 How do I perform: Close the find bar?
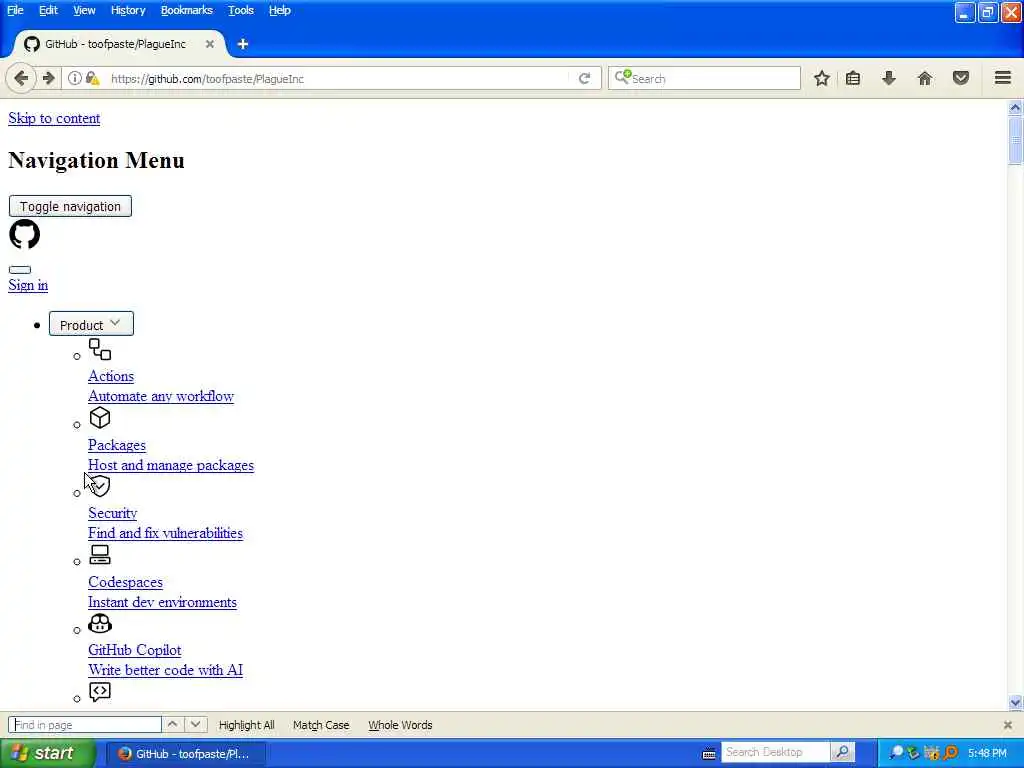(x=1008, y=725)
